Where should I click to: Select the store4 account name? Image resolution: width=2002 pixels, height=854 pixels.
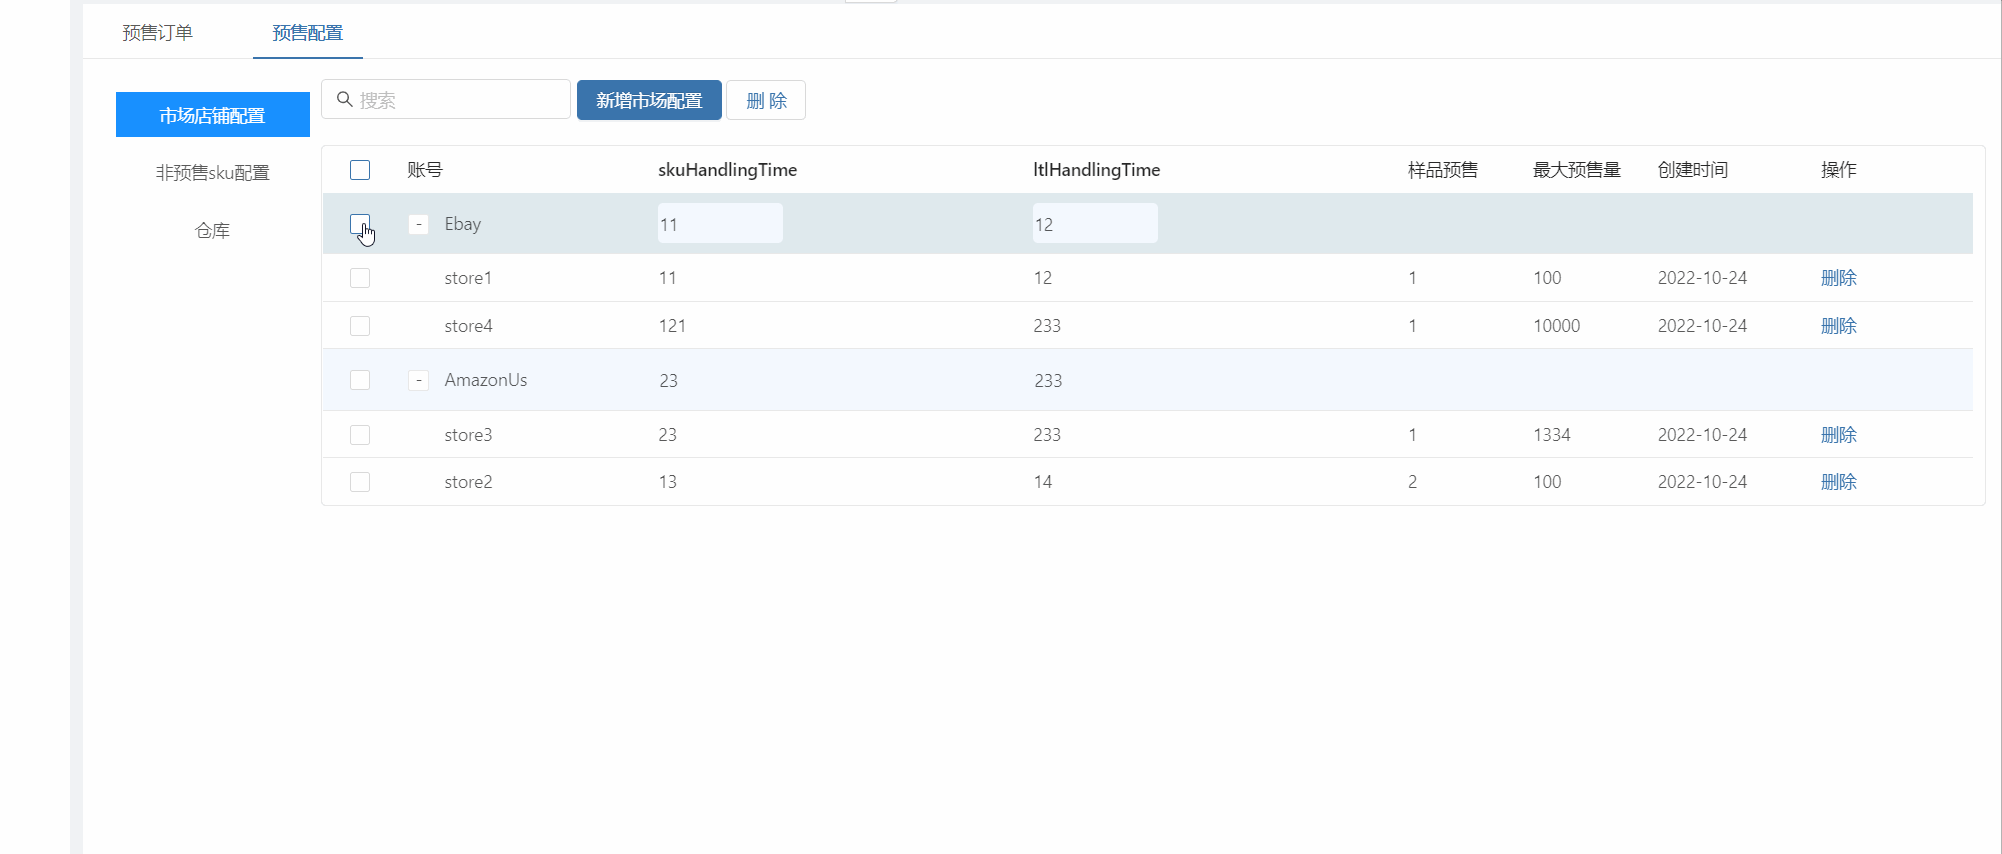point(468,326)
